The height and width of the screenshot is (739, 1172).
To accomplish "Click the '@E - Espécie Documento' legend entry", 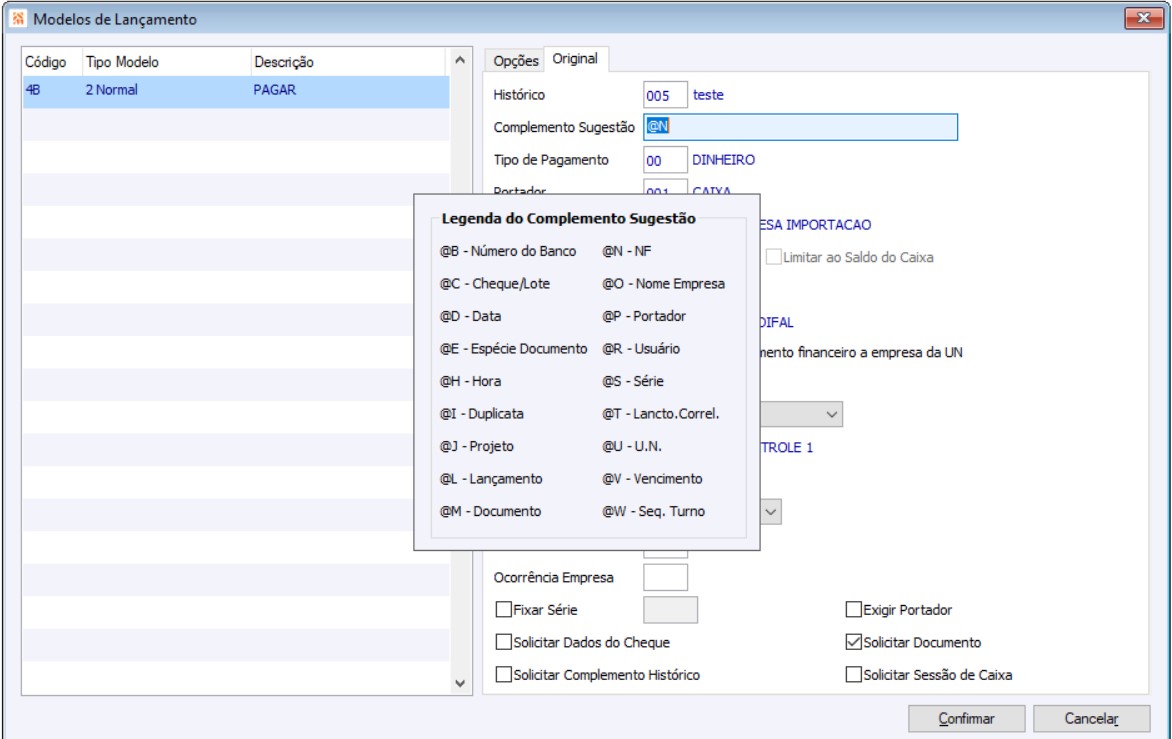I will (513, 349).
